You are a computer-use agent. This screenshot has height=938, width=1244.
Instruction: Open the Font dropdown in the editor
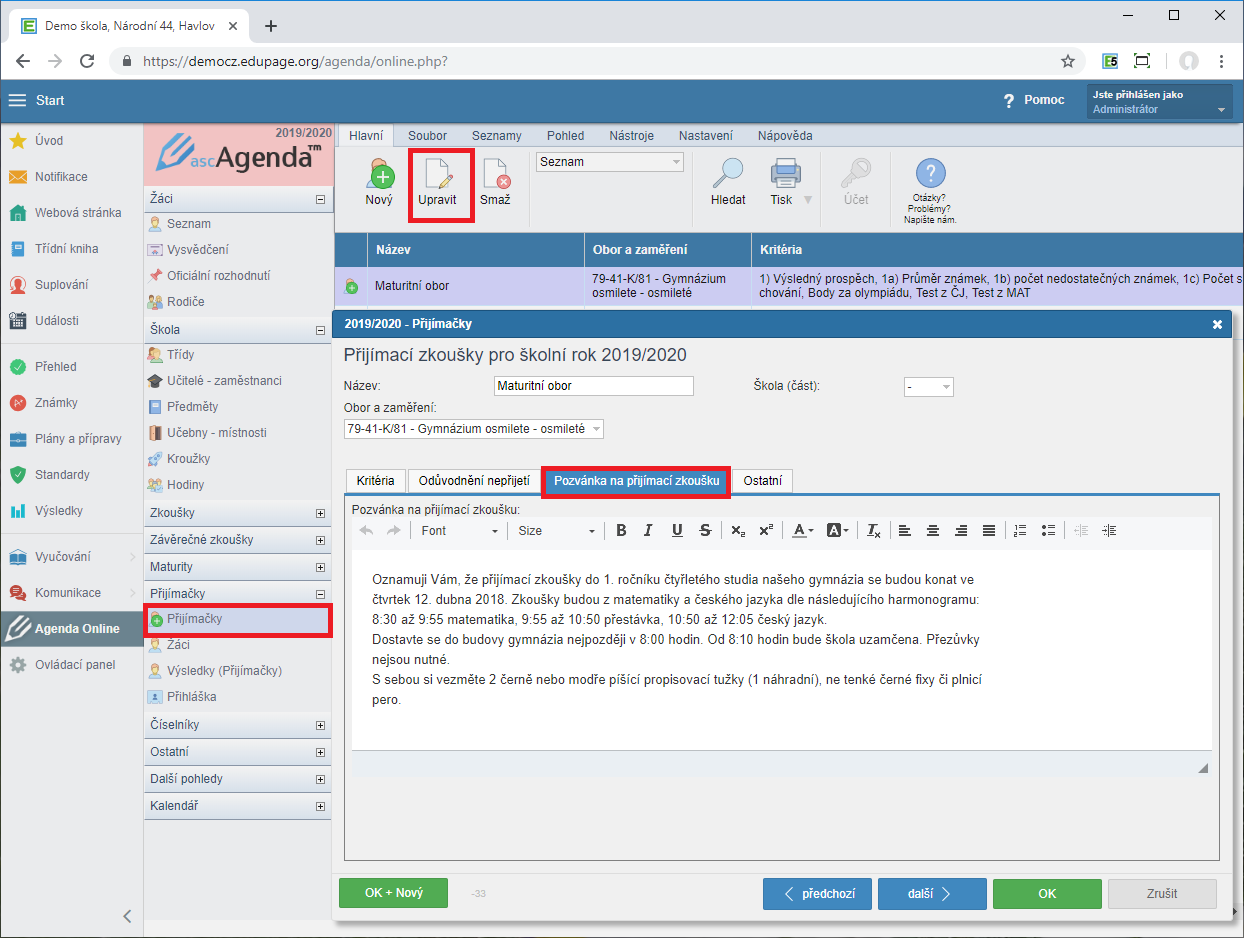(x=459, y=531)
